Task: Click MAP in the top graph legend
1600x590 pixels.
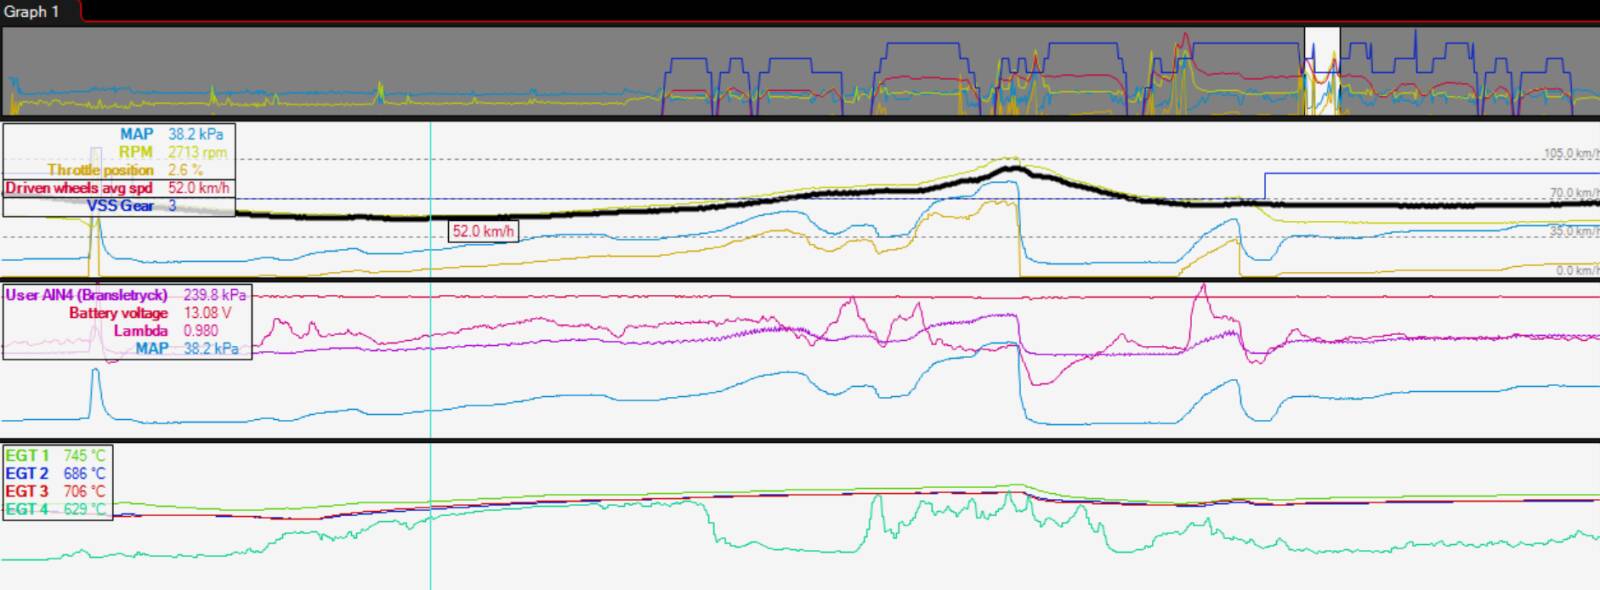Action: [x=136, y=134]
